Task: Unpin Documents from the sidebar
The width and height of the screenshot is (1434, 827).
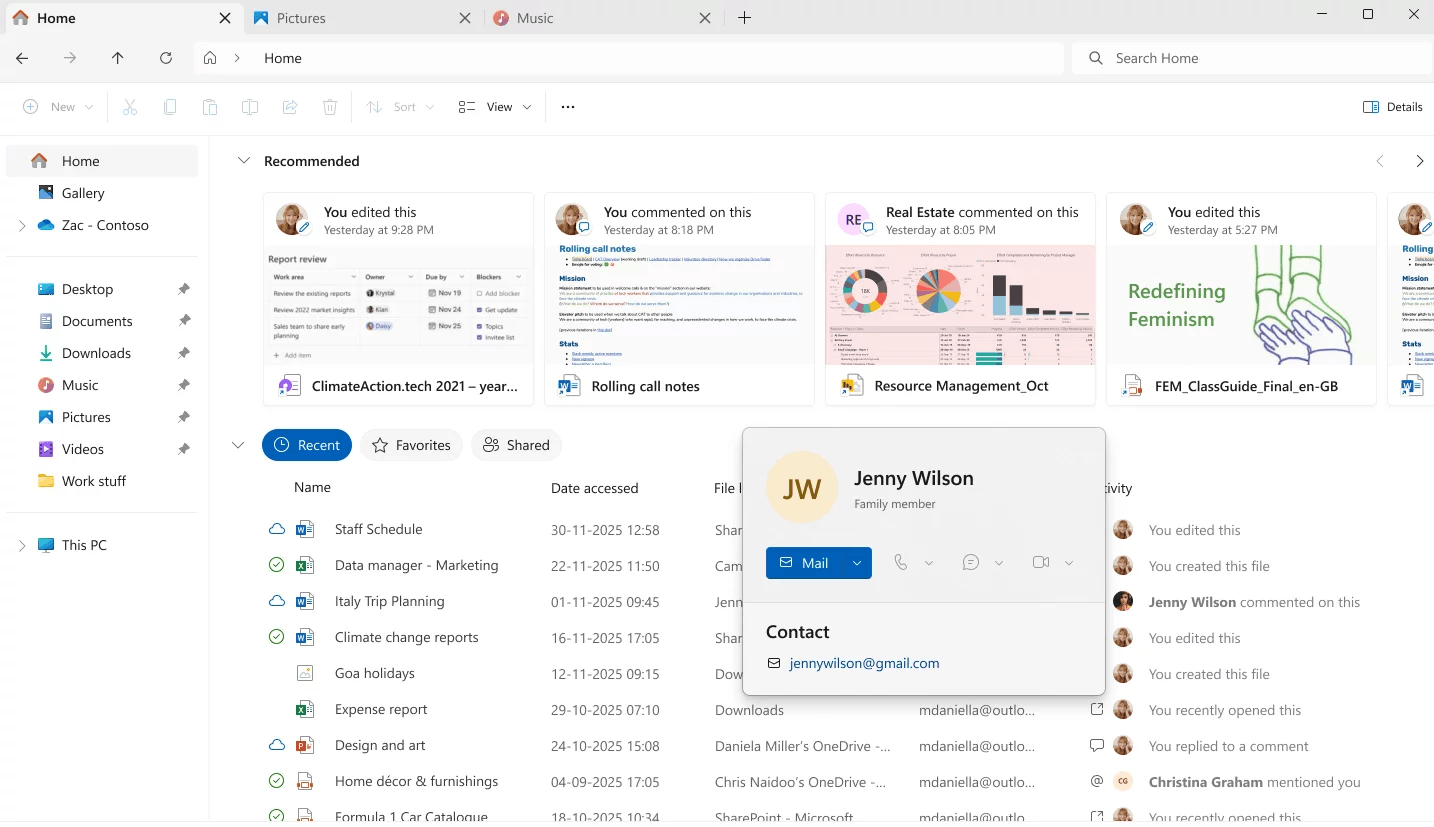Action: pos(183,320)
